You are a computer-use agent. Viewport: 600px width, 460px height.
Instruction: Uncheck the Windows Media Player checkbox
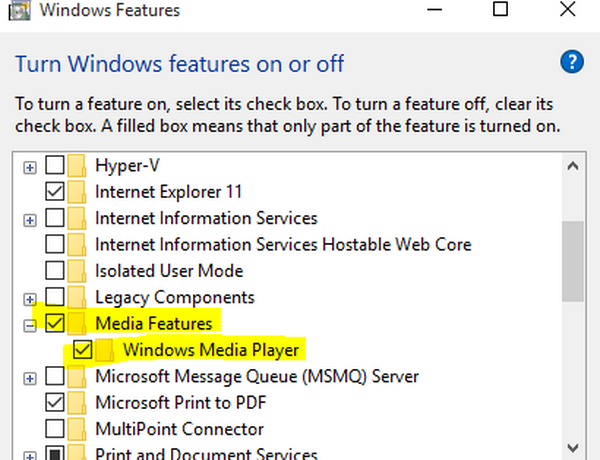[83, 350]
